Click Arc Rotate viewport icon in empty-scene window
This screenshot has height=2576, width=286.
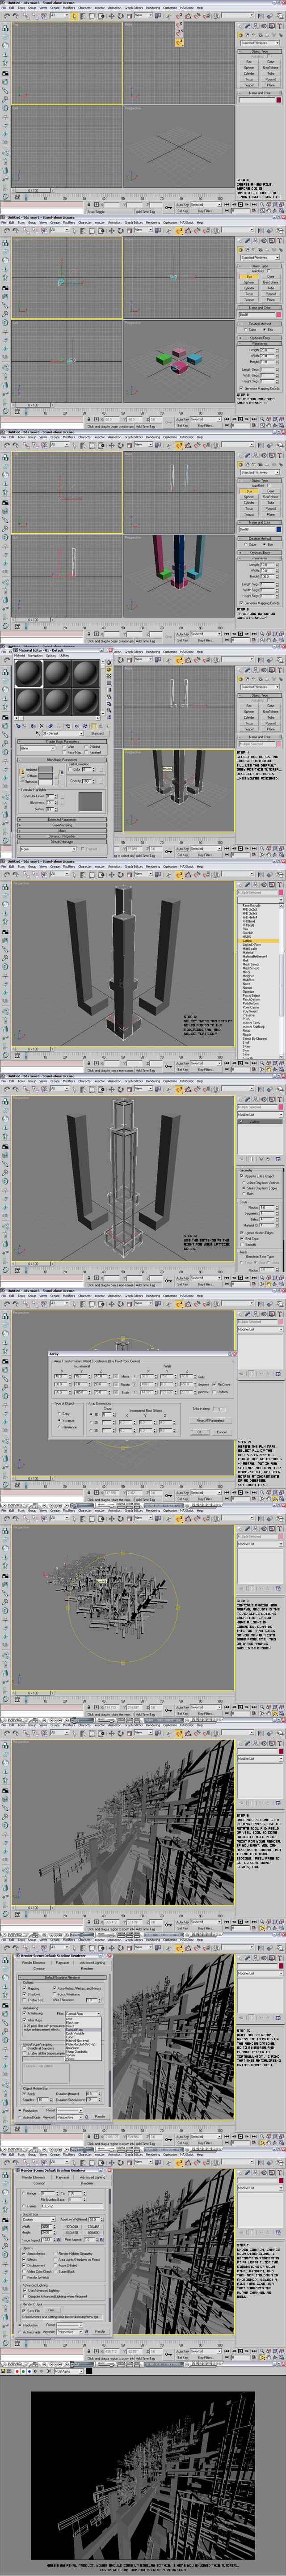(x=274, y=211)
